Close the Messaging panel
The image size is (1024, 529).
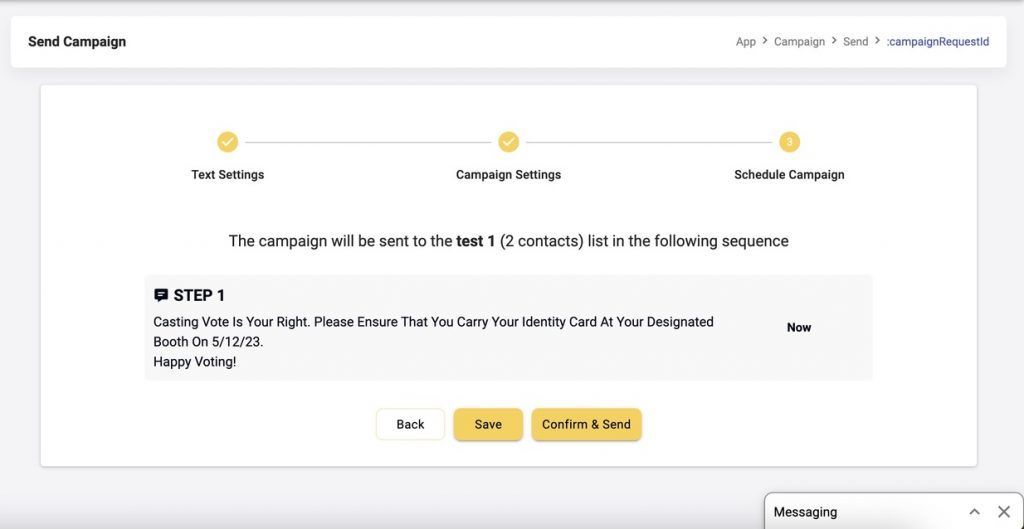(x=1004, y=512)
